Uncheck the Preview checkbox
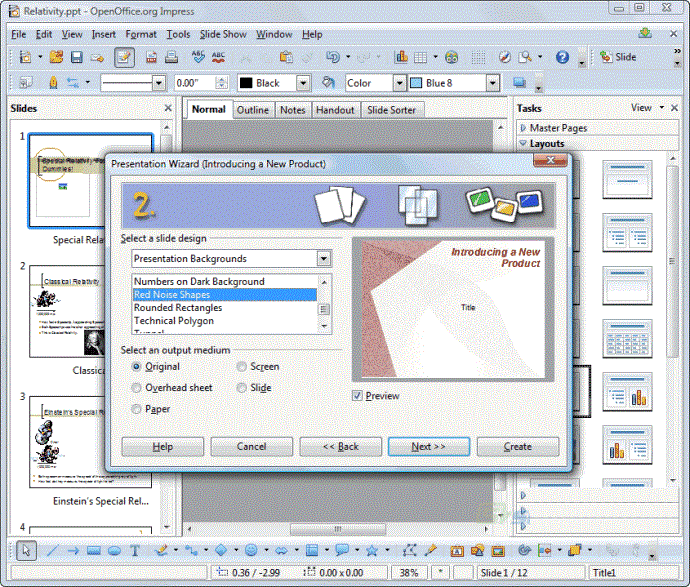 pyautogui.click(x=358, y=396)
